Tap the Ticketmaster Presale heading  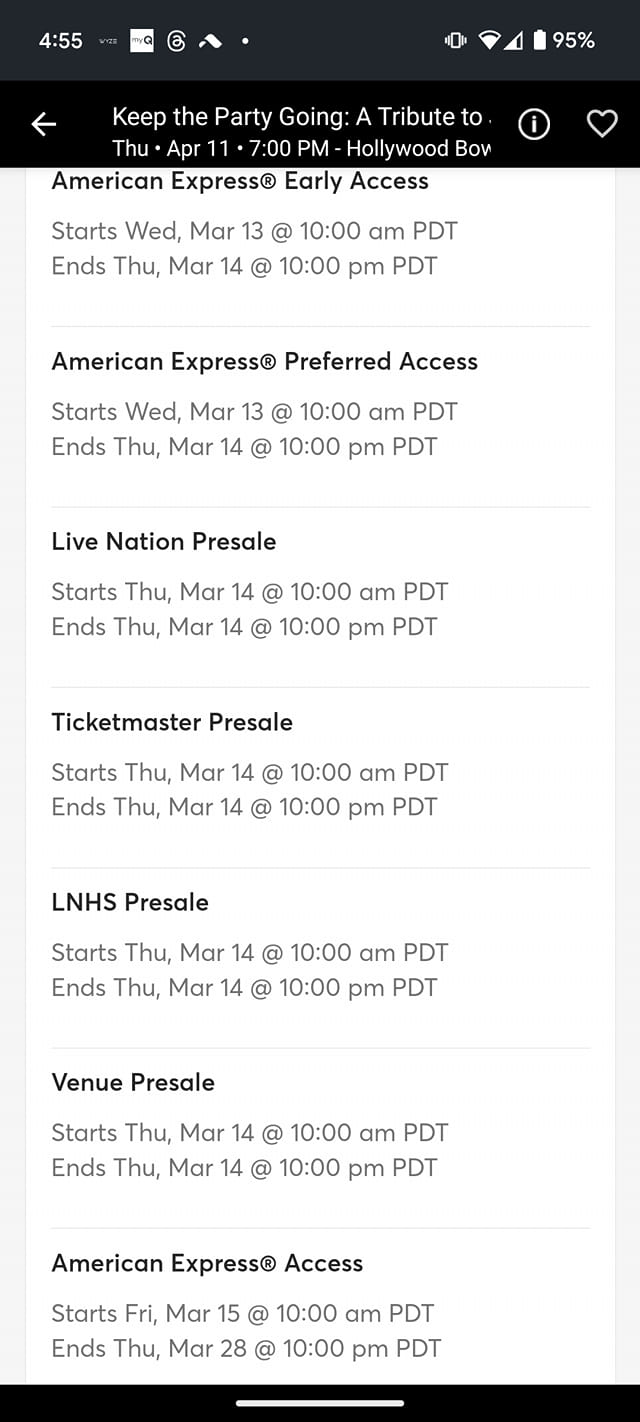click(x=172, y=722)
